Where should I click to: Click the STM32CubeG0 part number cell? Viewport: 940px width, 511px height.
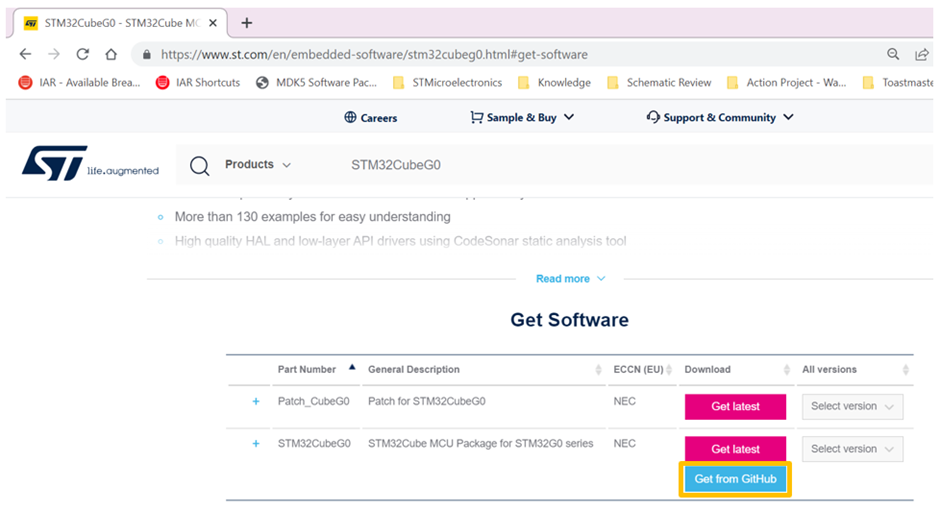314,444
